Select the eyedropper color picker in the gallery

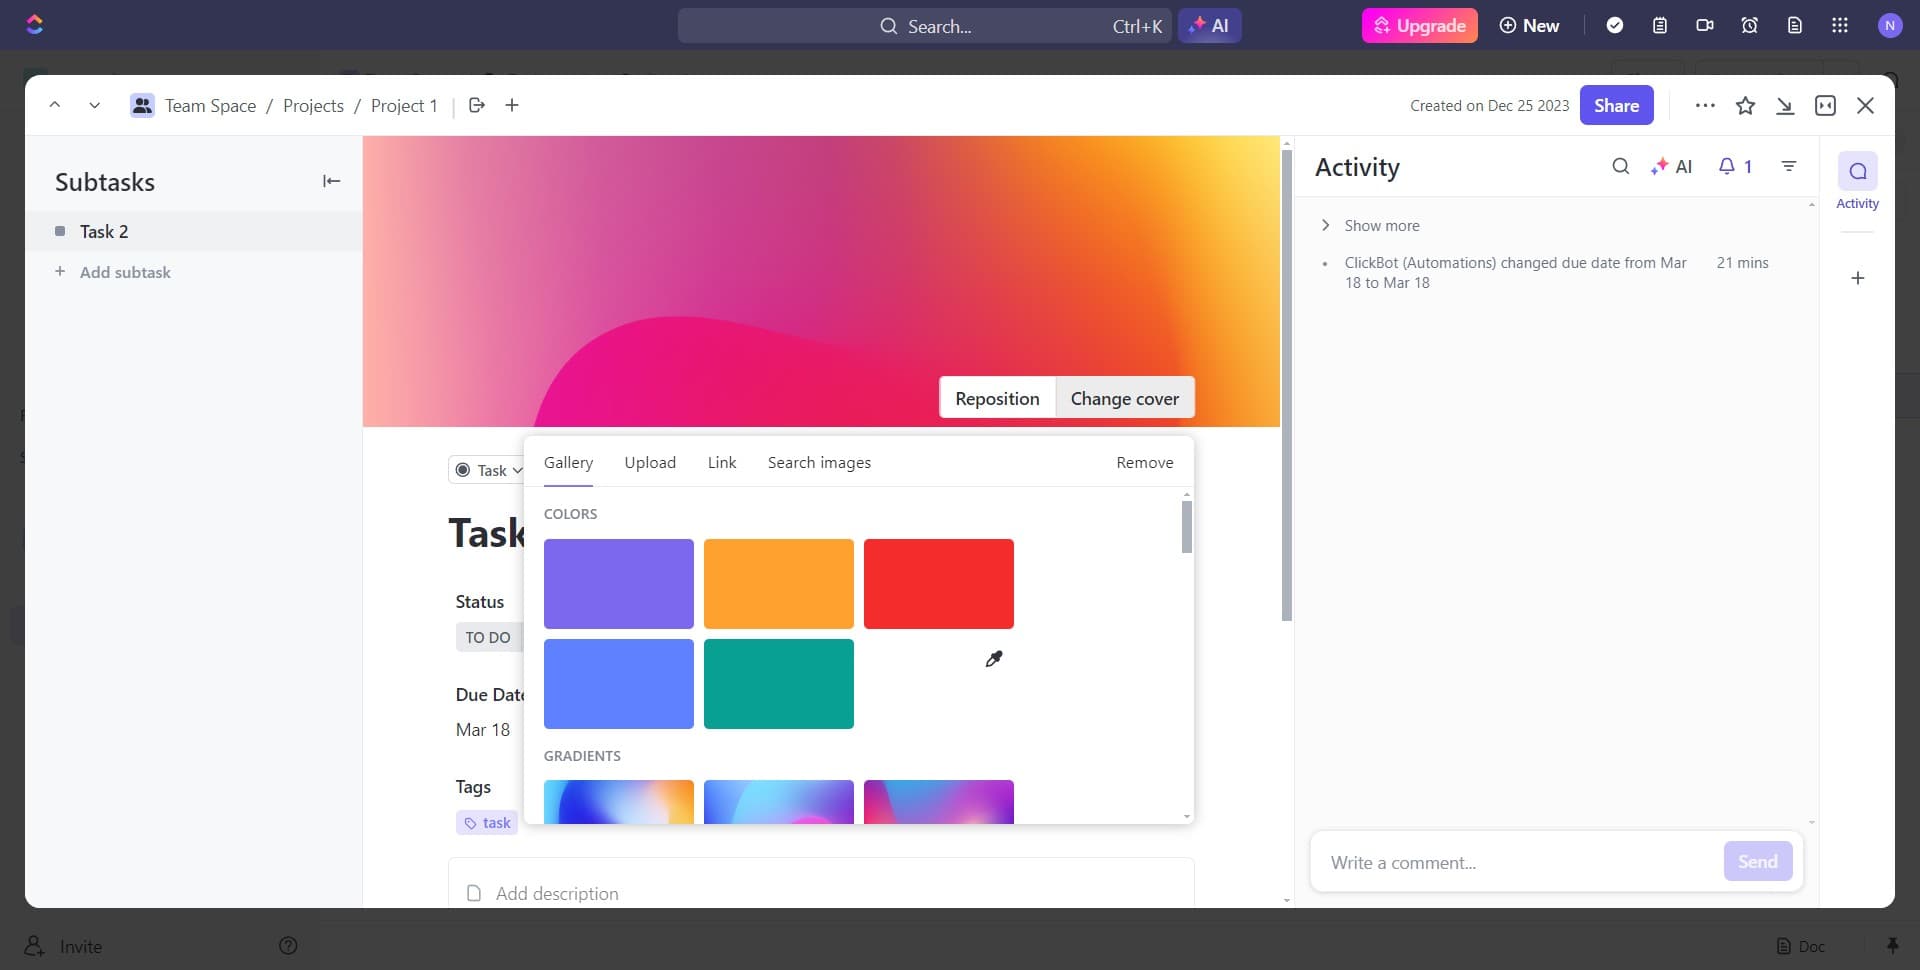tap(994, 659)
